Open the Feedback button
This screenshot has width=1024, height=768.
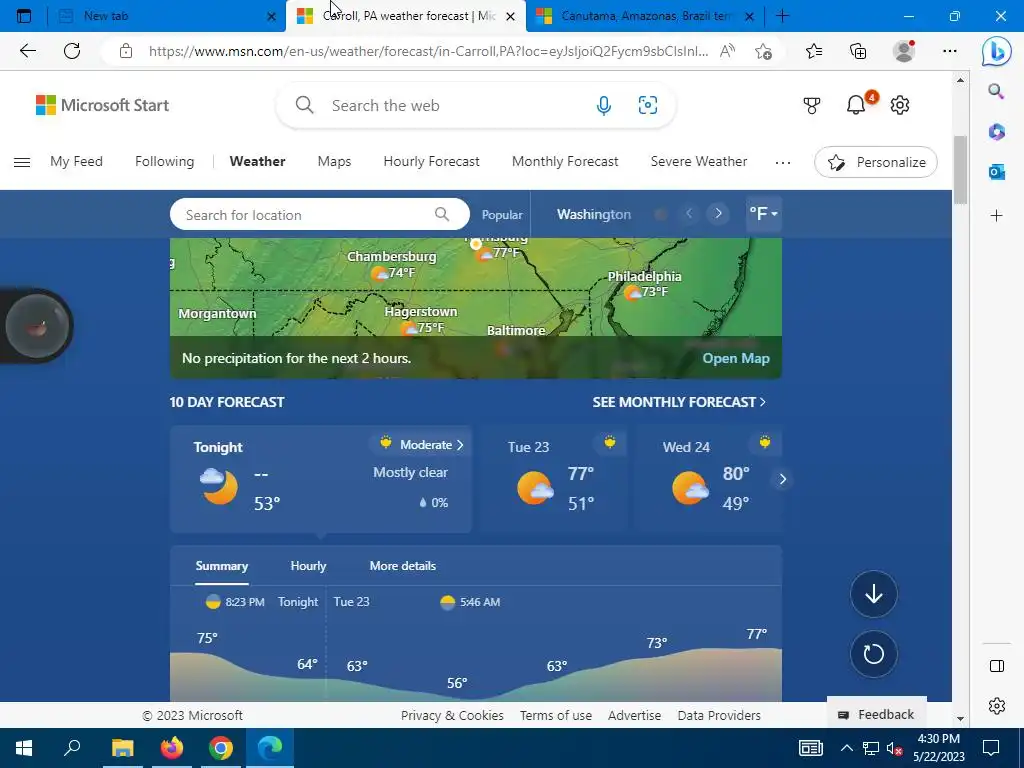coord(876,714)
